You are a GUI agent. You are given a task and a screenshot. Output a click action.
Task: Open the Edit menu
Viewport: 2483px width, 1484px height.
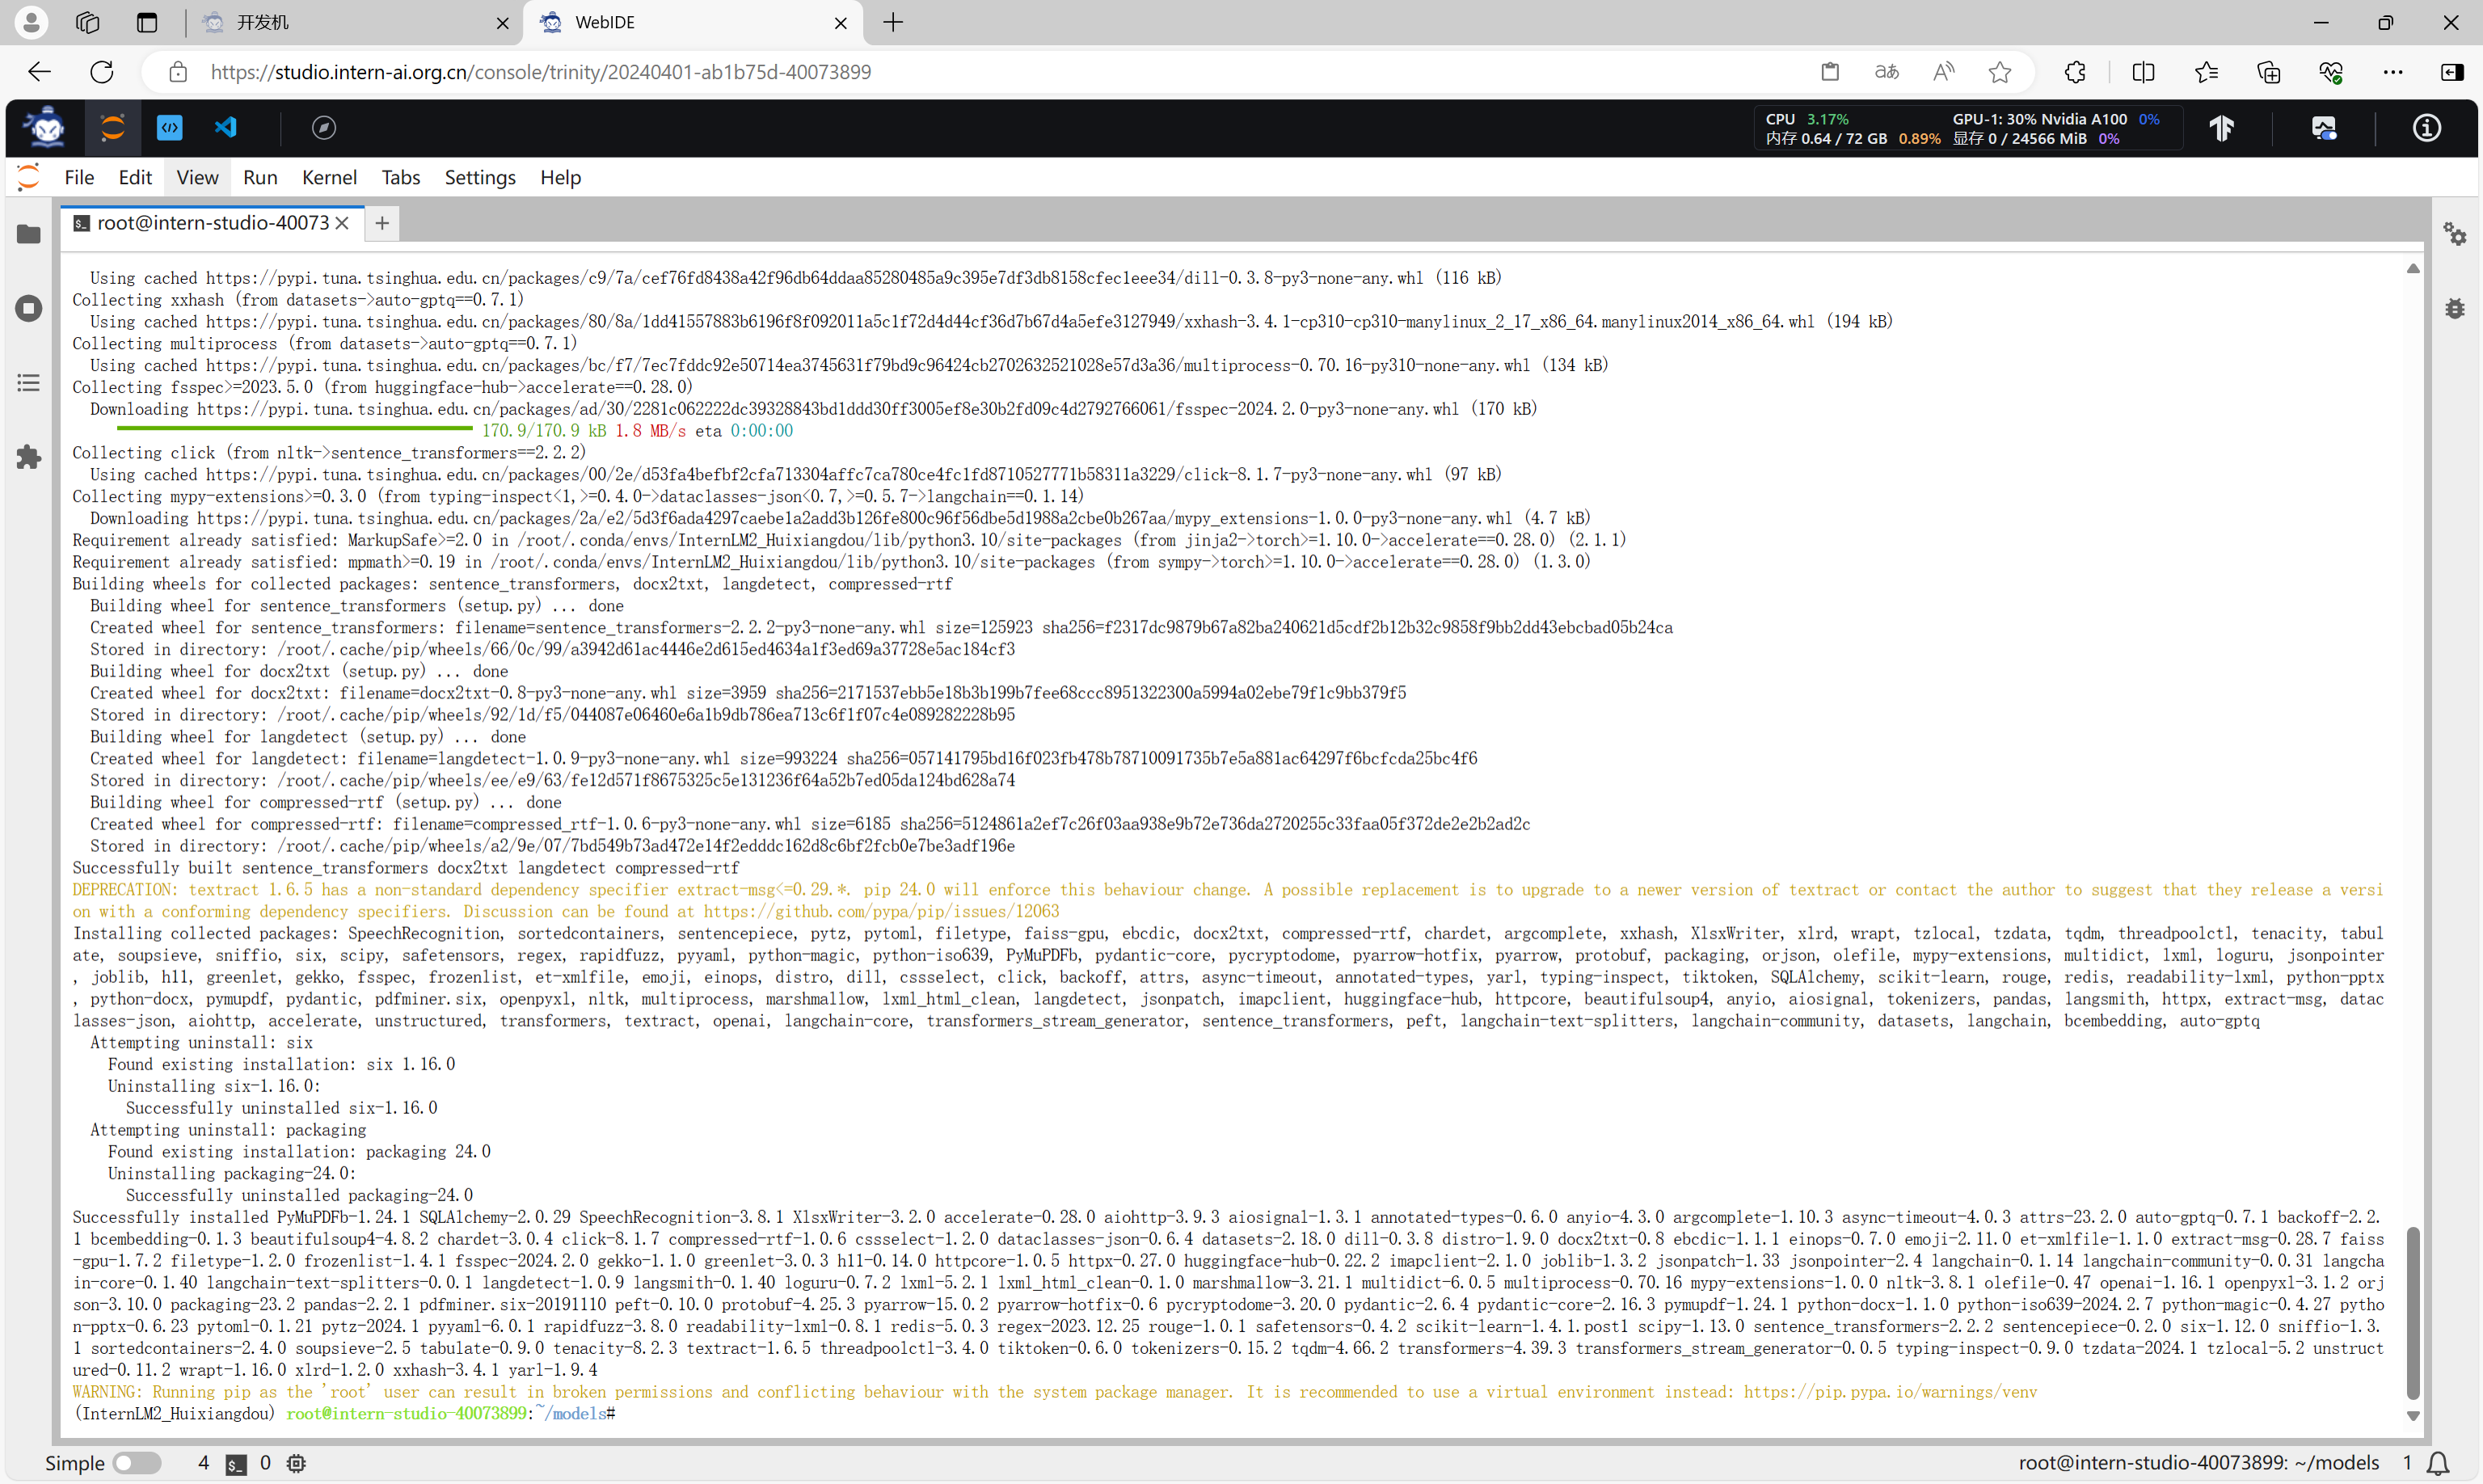click(x=135, y=177)
